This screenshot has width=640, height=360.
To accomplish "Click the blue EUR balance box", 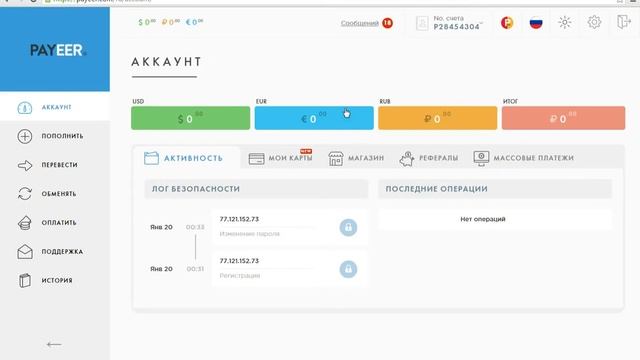I will point(314,118).
